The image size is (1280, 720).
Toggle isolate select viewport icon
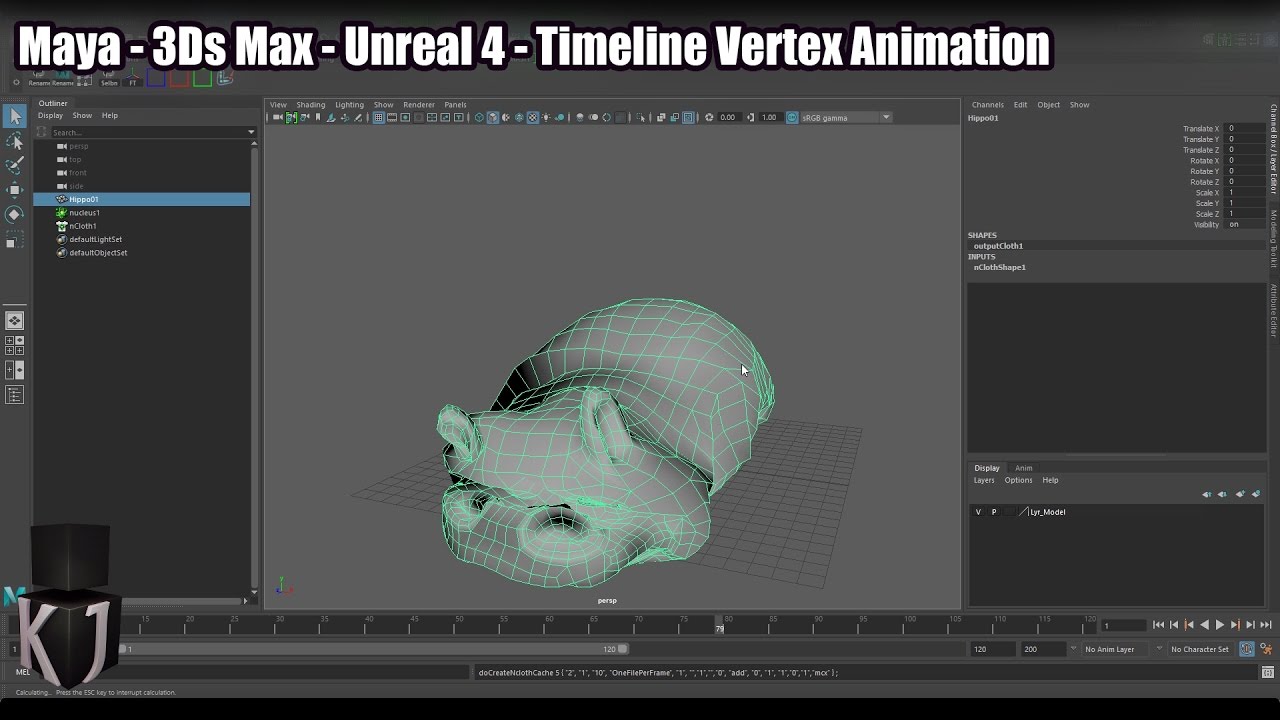641,117
